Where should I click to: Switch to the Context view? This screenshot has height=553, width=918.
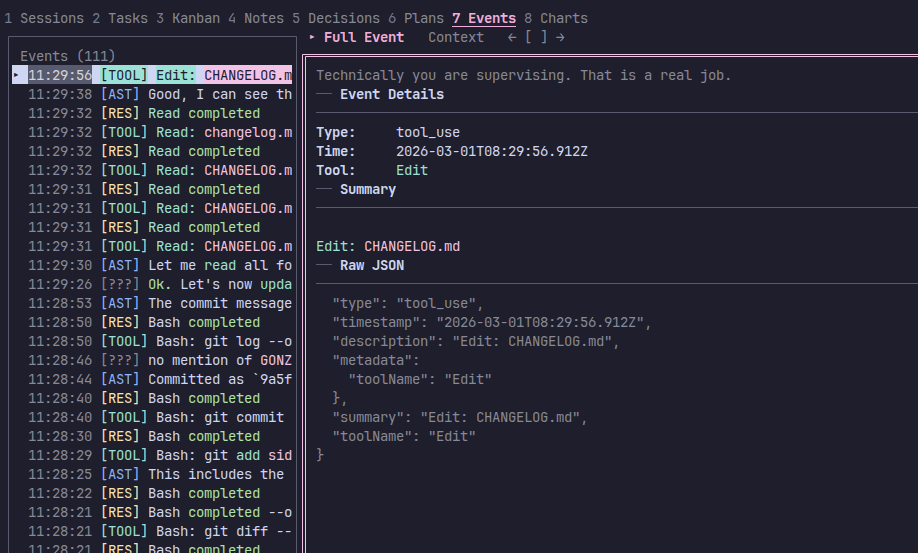456,37
